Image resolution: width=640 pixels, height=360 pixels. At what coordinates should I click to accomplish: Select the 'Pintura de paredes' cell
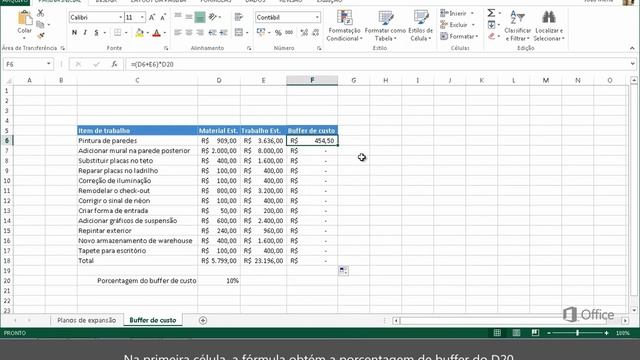tap(137, 141)
